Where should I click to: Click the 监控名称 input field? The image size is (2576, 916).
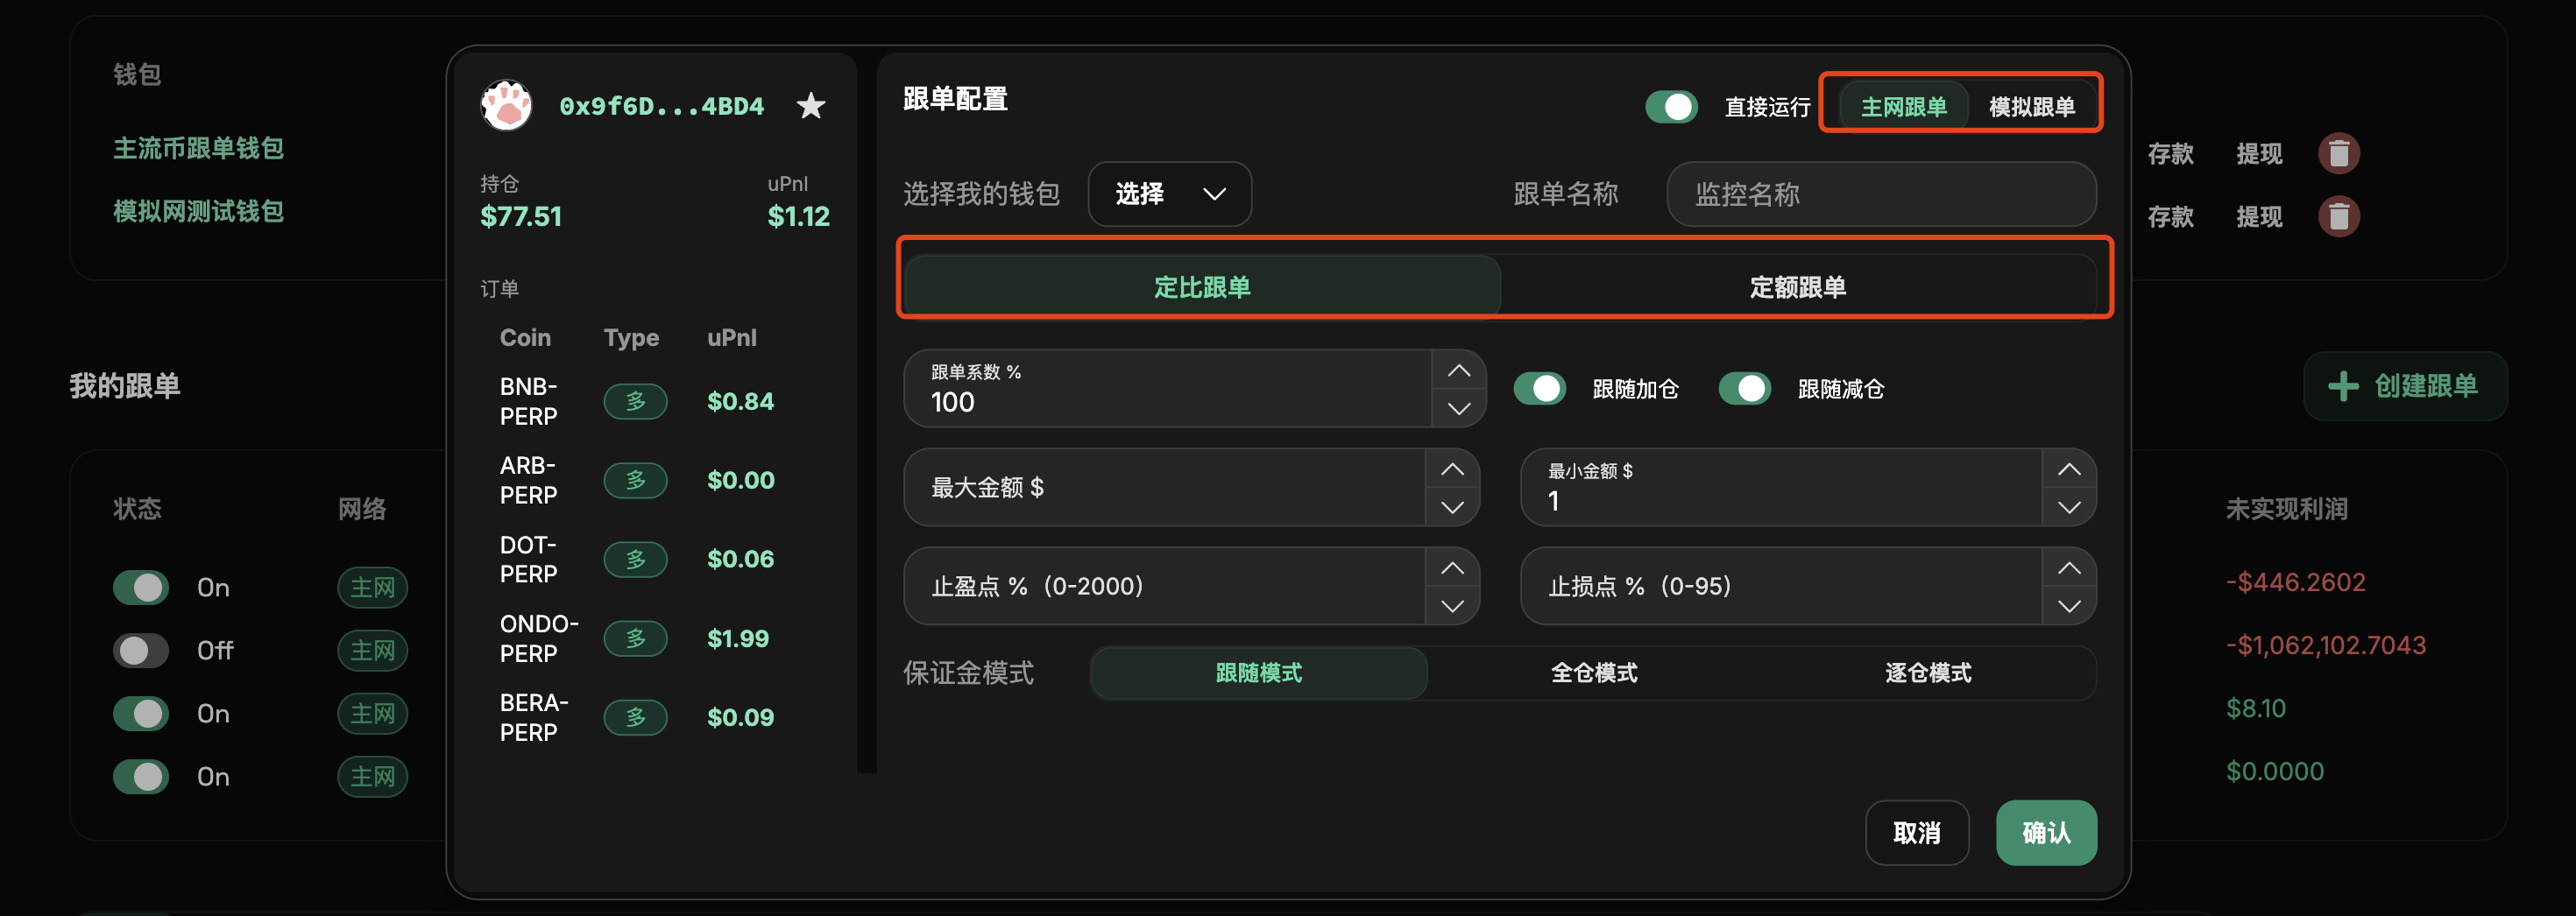[1880, 194]
